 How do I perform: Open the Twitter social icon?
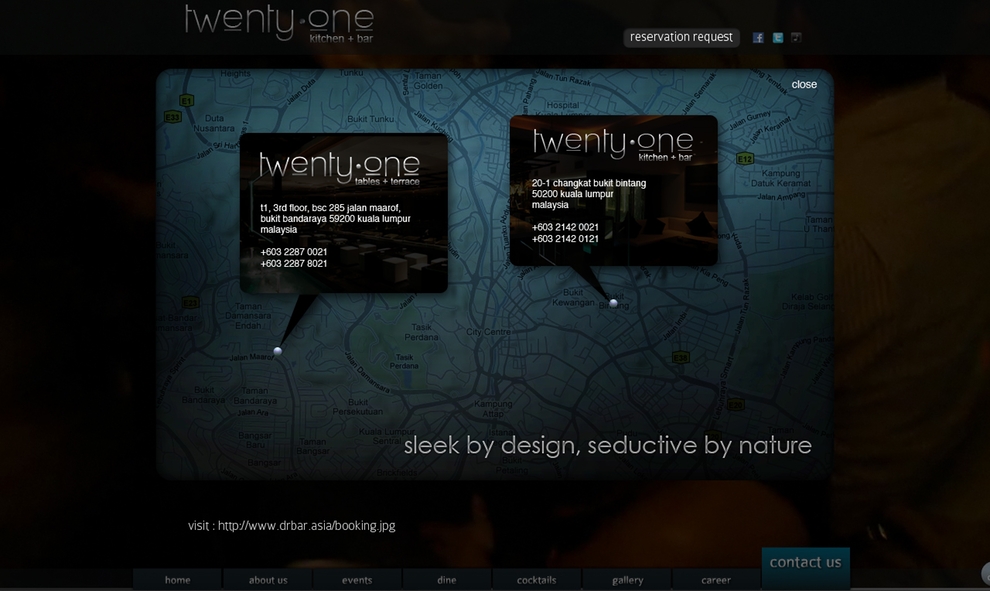coord(777,38)
